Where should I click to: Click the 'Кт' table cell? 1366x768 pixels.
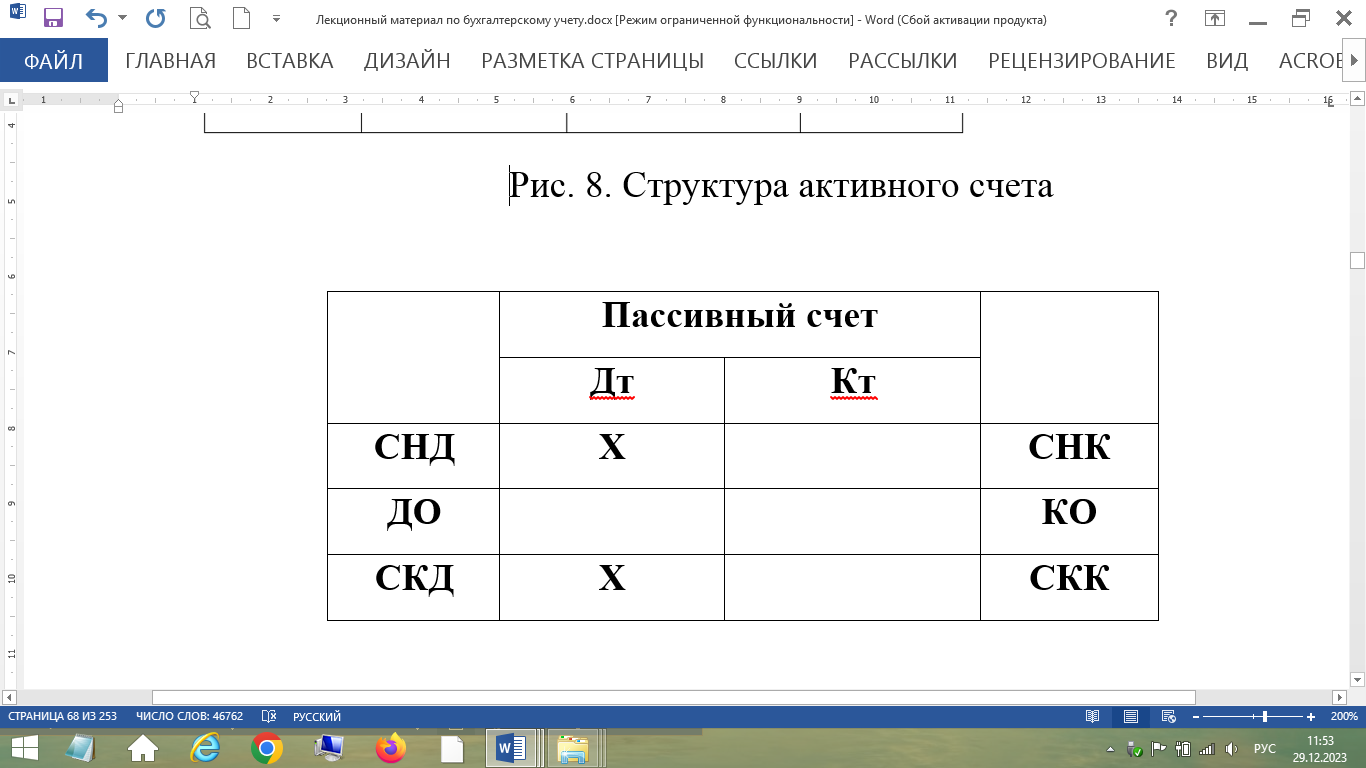click(852, 390)
